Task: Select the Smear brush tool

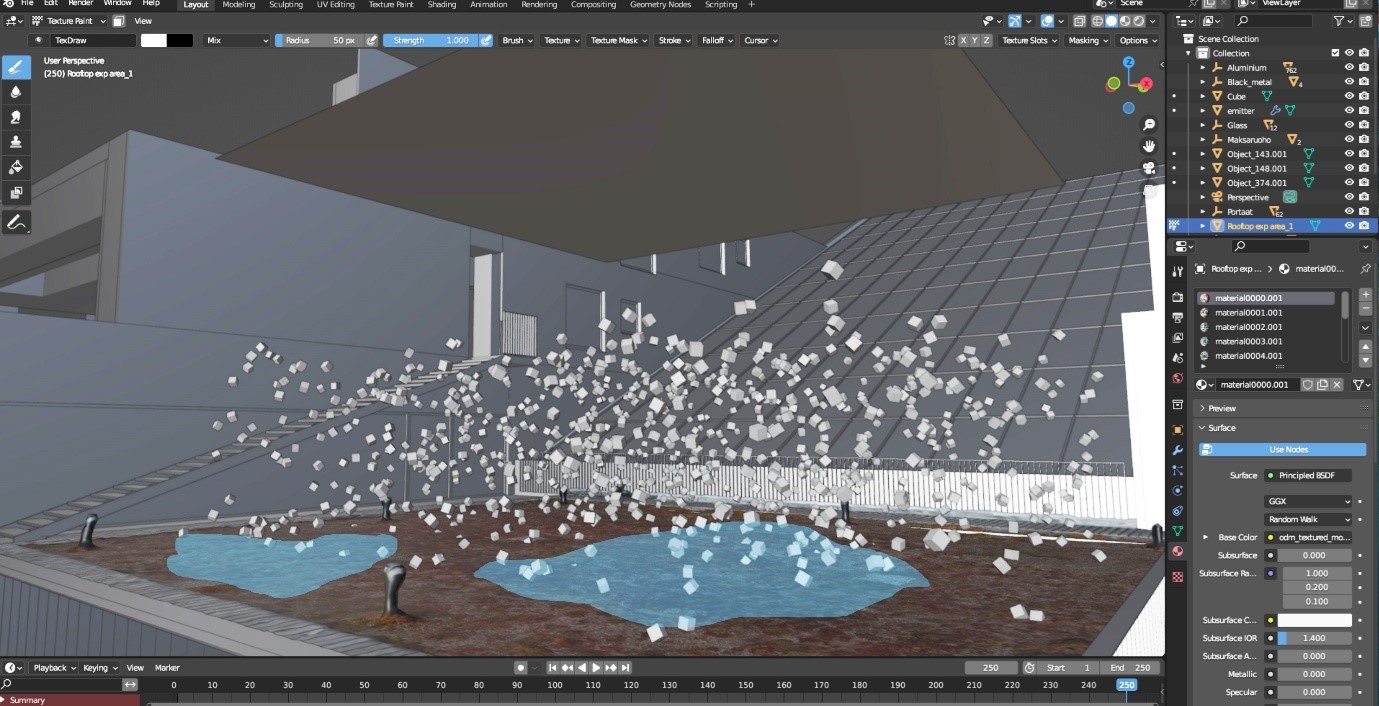Action: 16,117
